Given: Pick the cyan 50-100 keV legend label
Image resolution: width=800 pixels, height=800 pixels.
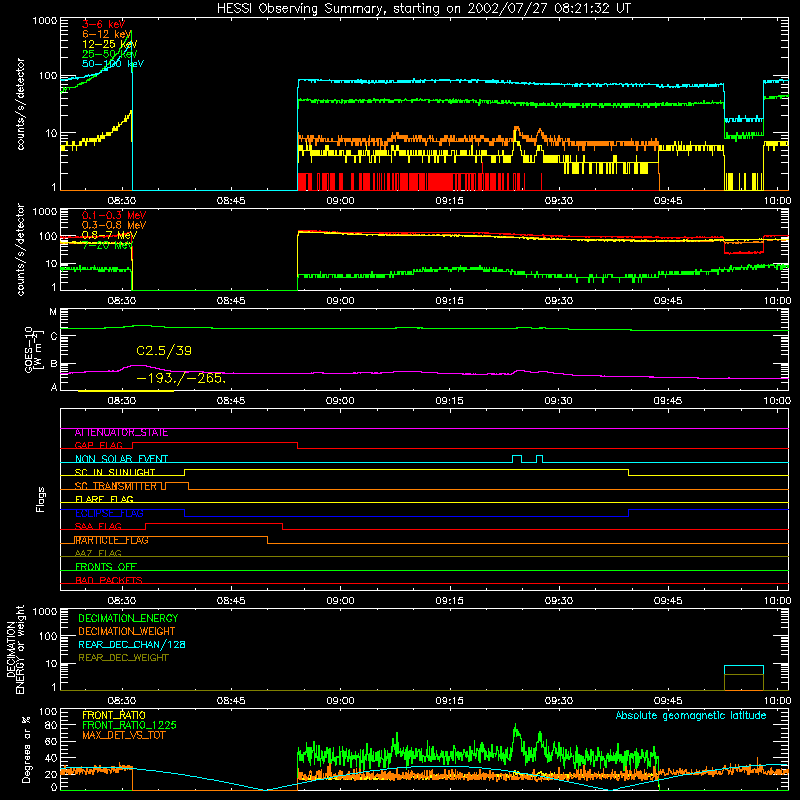Looking at the screenshot, I should pyautogui.click(x=113, y=64).
